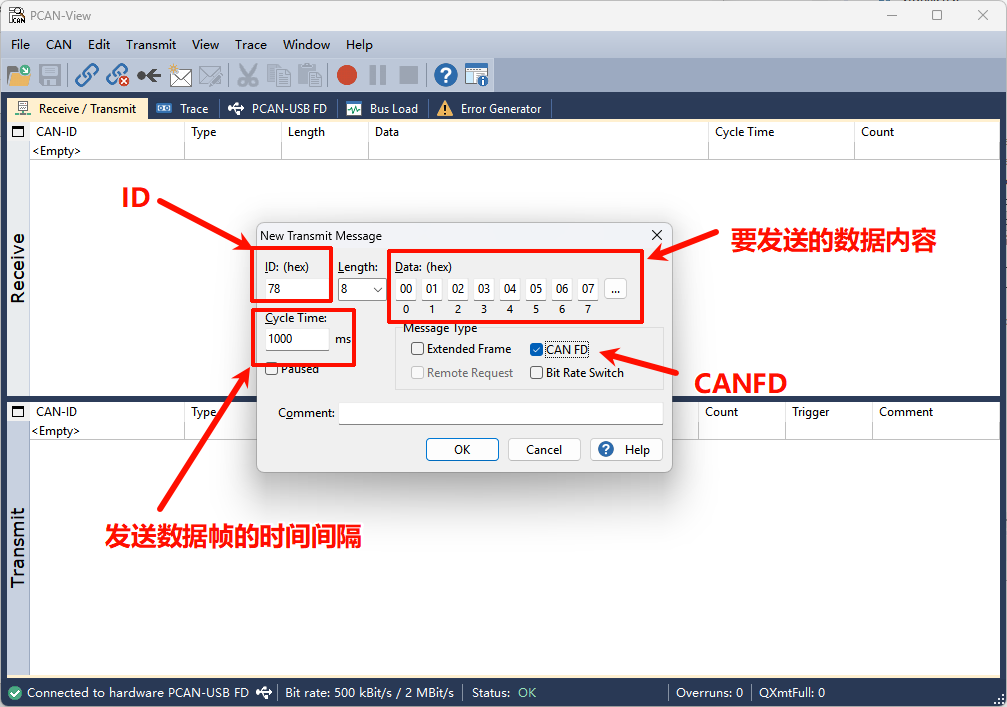Click OK in New Transmit Message dialog
Viewport: 1007px width, 707px height.
coord(462,450)
